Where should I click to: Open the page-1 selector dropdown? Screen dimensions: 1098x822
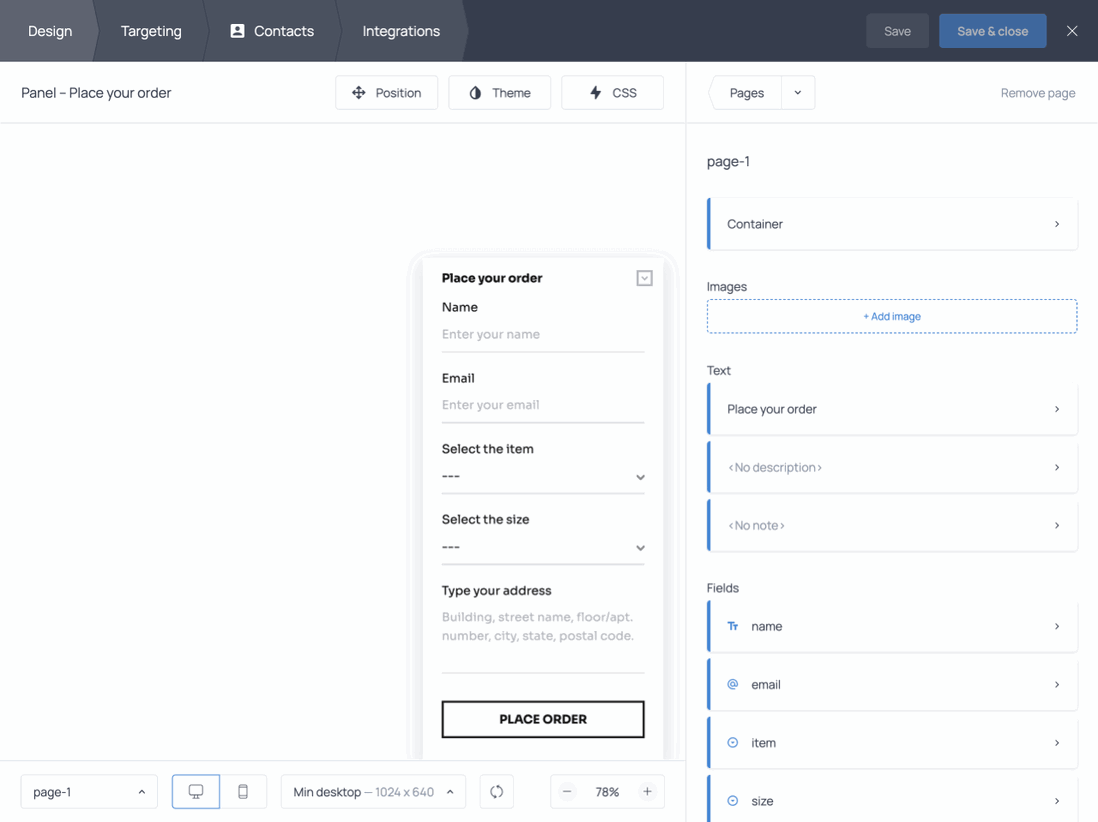coord(89,791)
